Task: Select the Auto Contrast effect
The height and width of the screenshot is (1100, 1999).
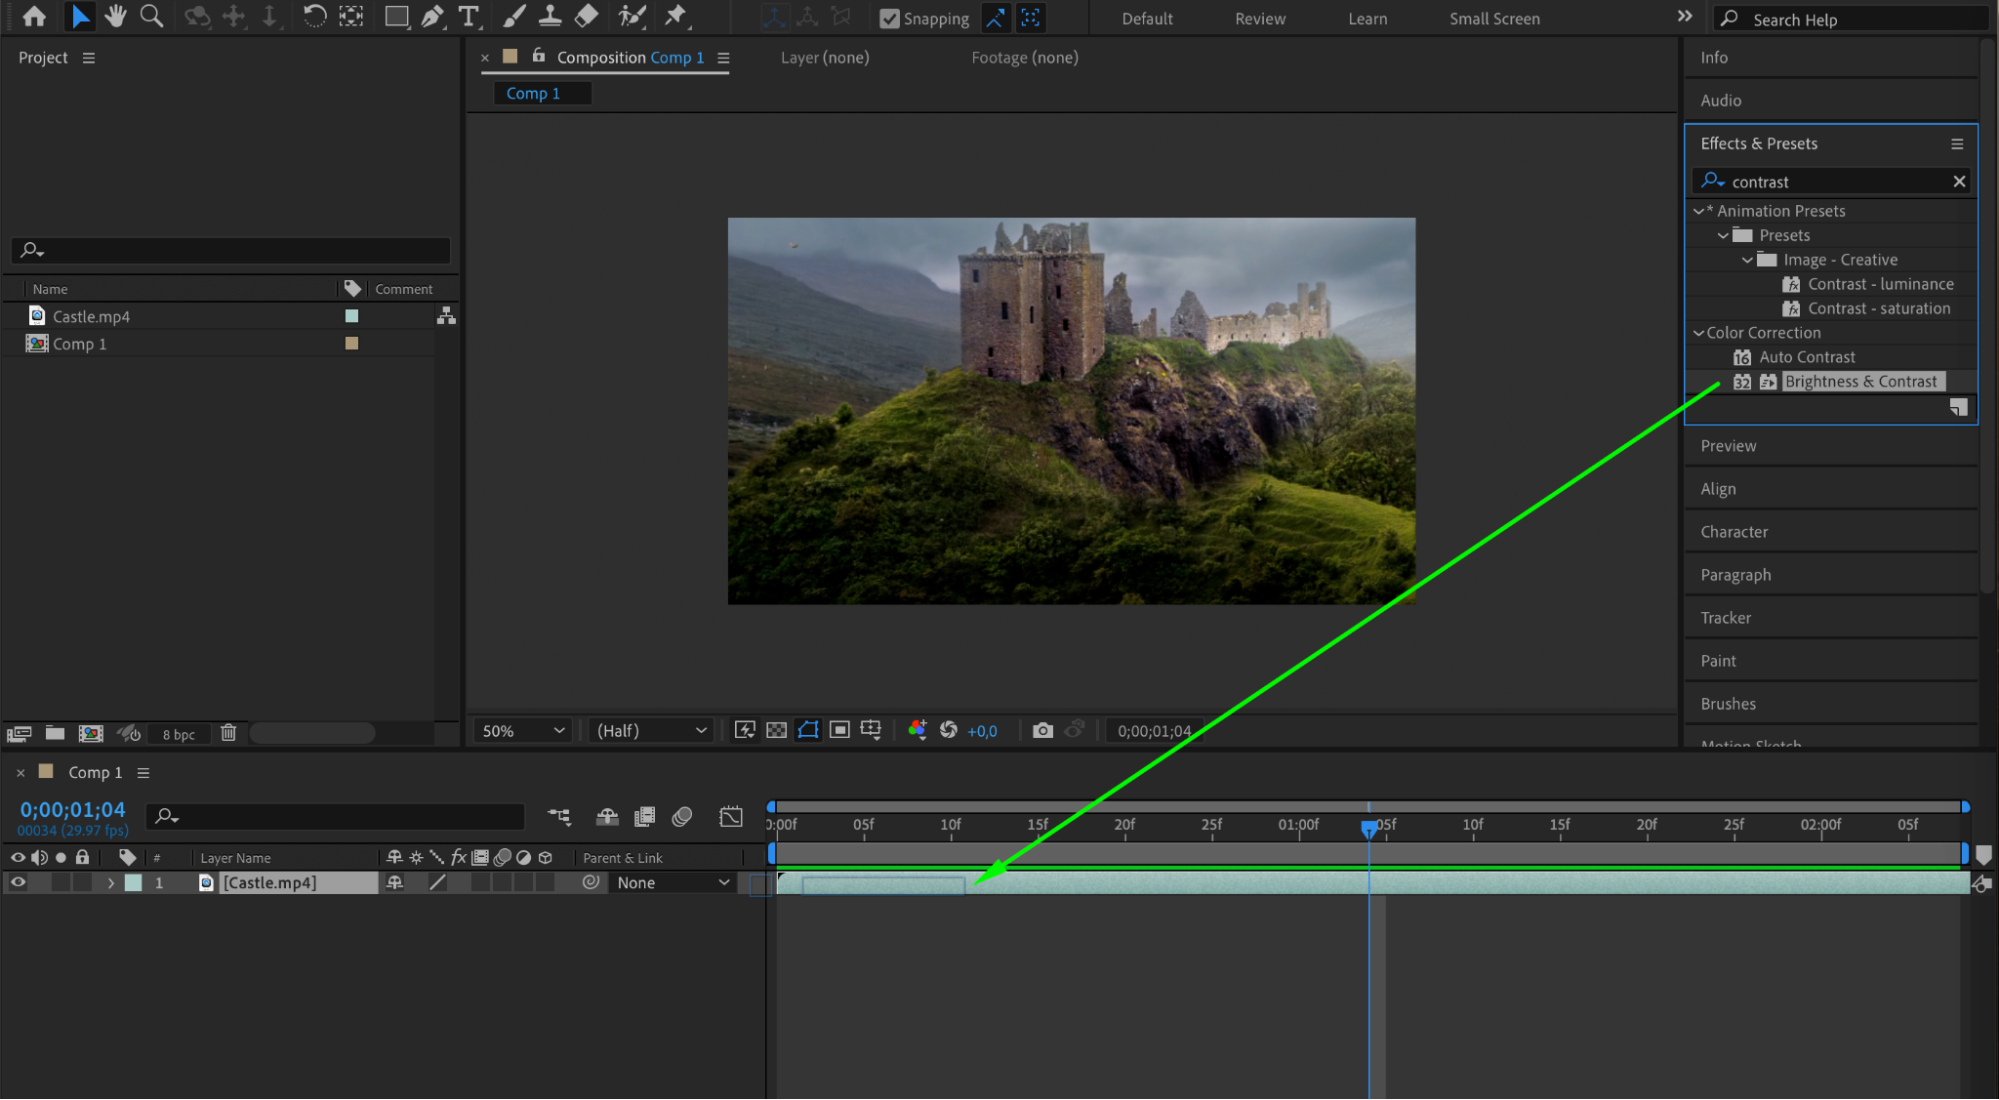Action: point(1806,357)
